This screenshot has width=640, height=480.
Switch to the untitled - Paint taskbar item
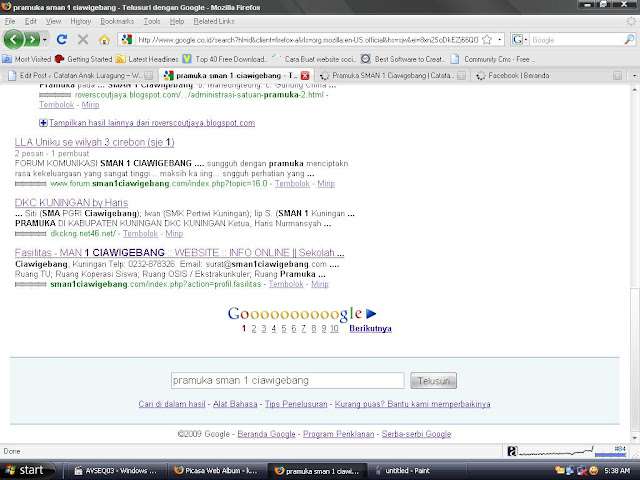(416, 471)
